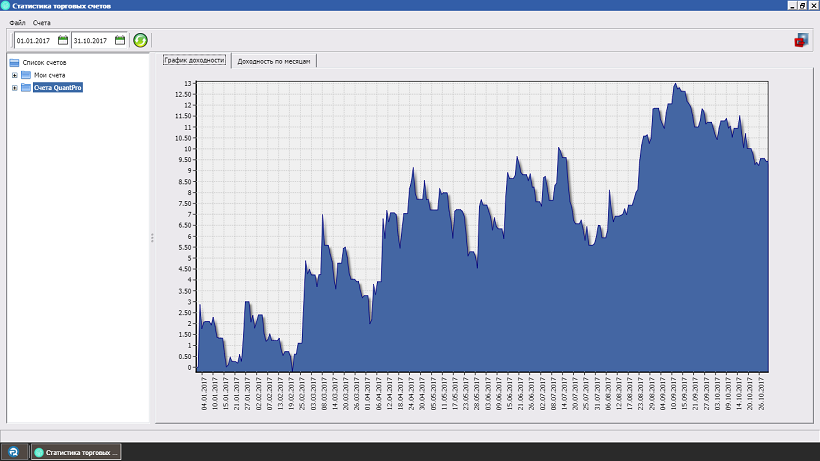Switch to the График доходности tab
Screen dimensions: 820x461
pyautogui.click(x=194, y=60)
